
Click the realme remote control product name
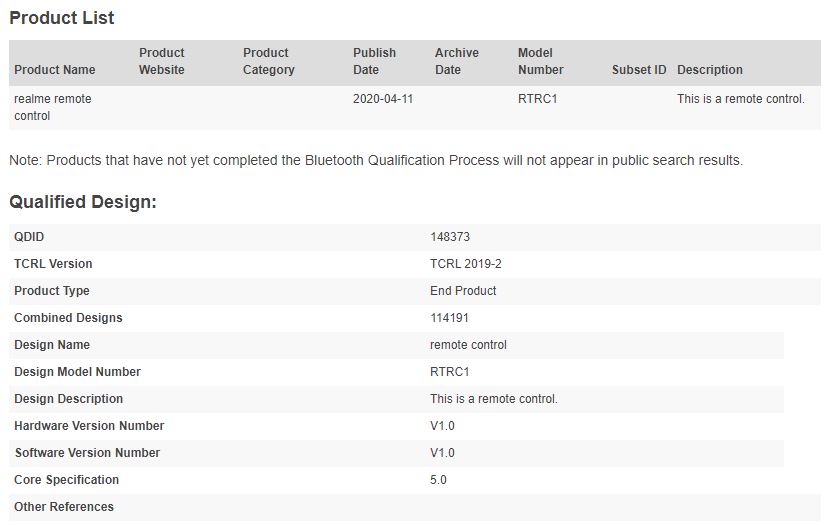tap(52, 107)
